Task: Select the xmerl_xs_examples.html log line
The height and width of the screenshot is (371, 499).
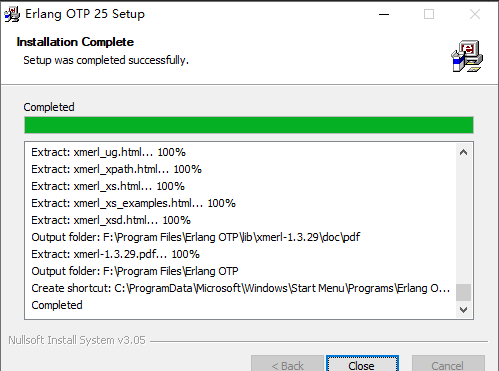Action: pyautogui.click(x=133, y=203)
